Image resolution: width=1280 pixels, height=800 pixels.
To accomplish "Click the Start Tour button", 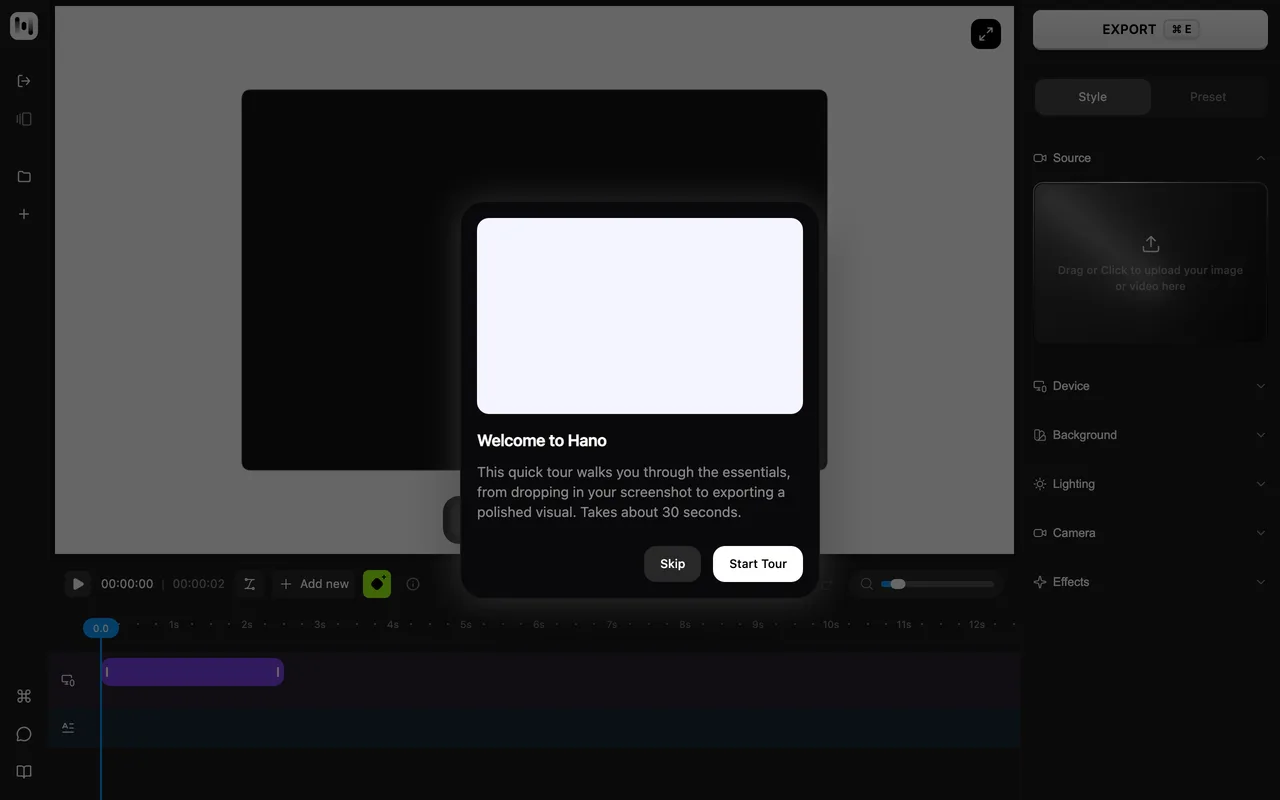I will [x=758, y=564].
